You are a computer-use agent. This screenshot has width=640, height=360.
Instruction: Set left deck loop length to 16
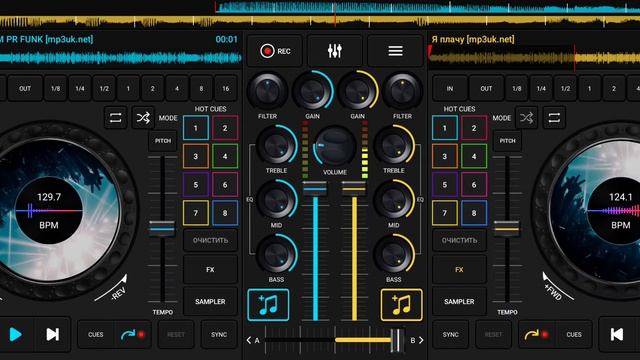226,88
